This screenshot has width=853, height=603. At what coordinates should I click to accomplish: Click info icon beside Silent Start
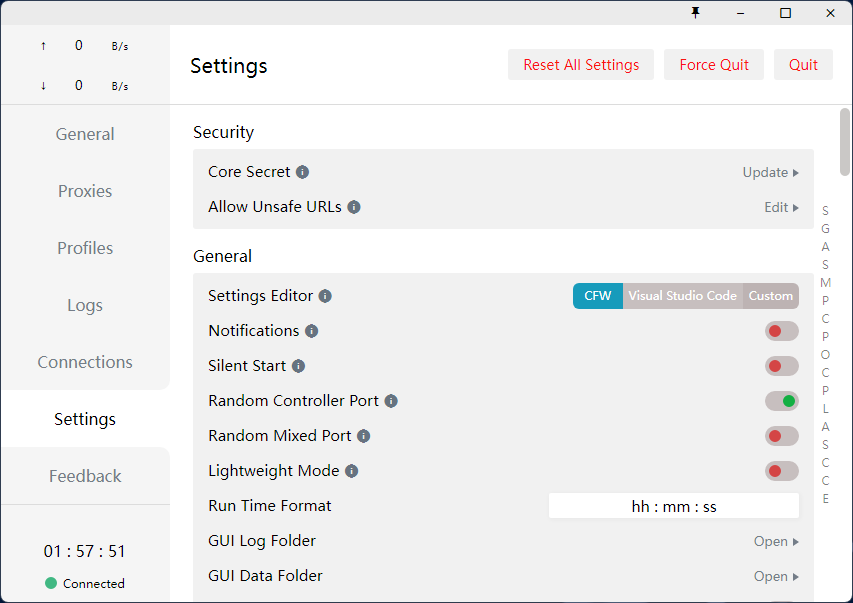[298, 366]
